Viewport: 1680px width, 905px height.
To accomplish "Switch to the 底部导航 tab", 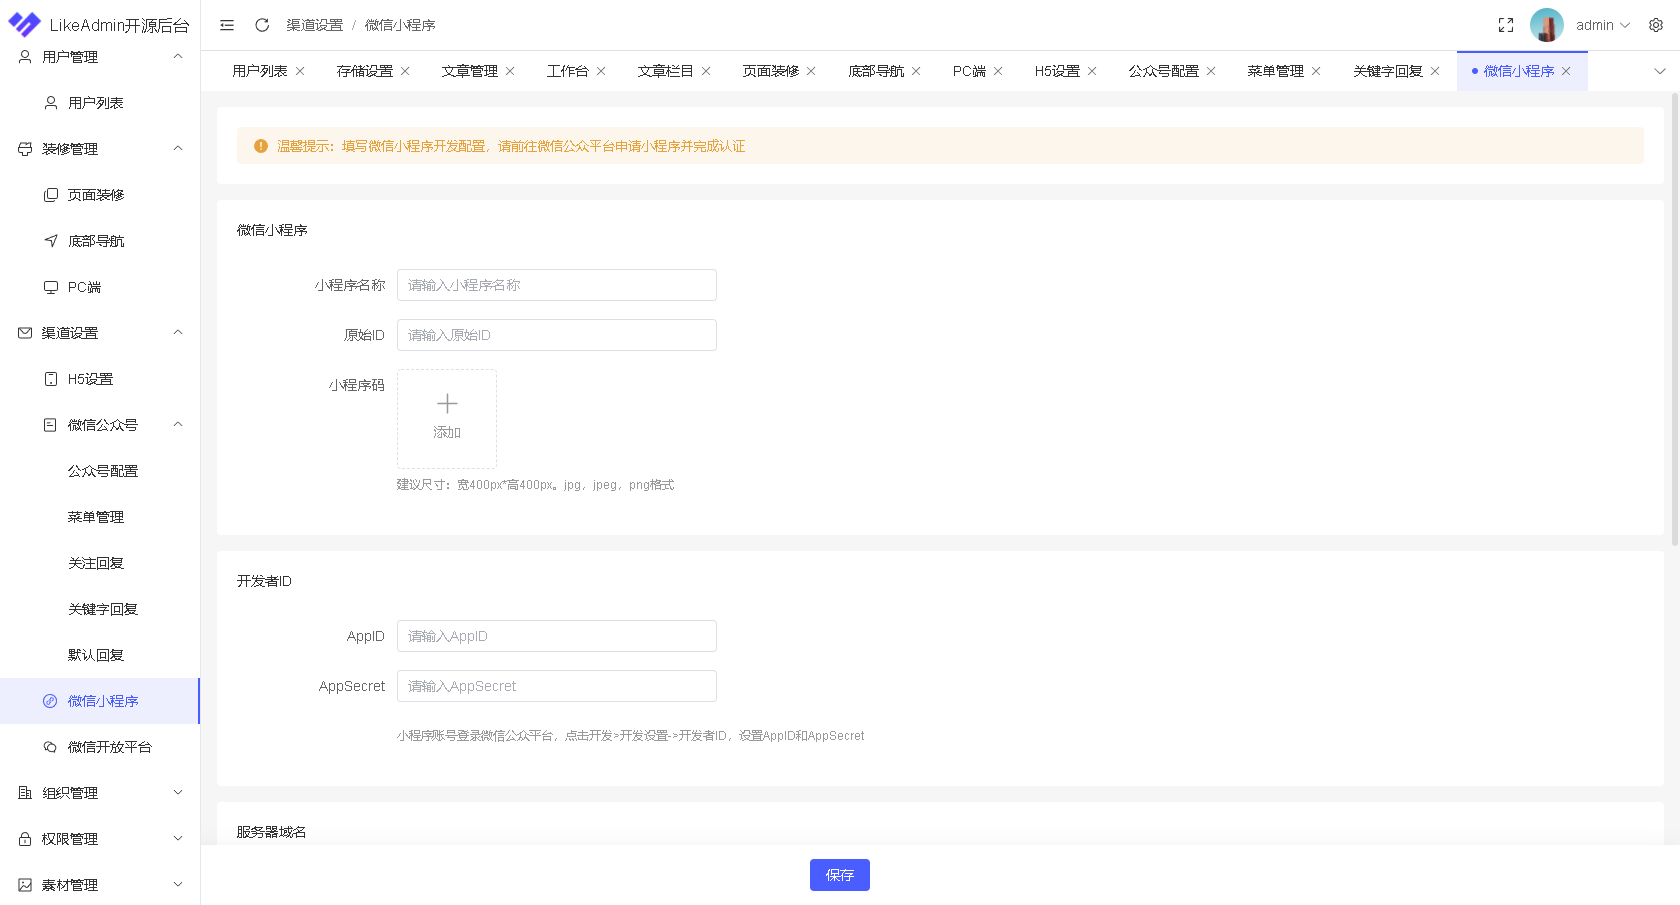I will click(876, 71).
